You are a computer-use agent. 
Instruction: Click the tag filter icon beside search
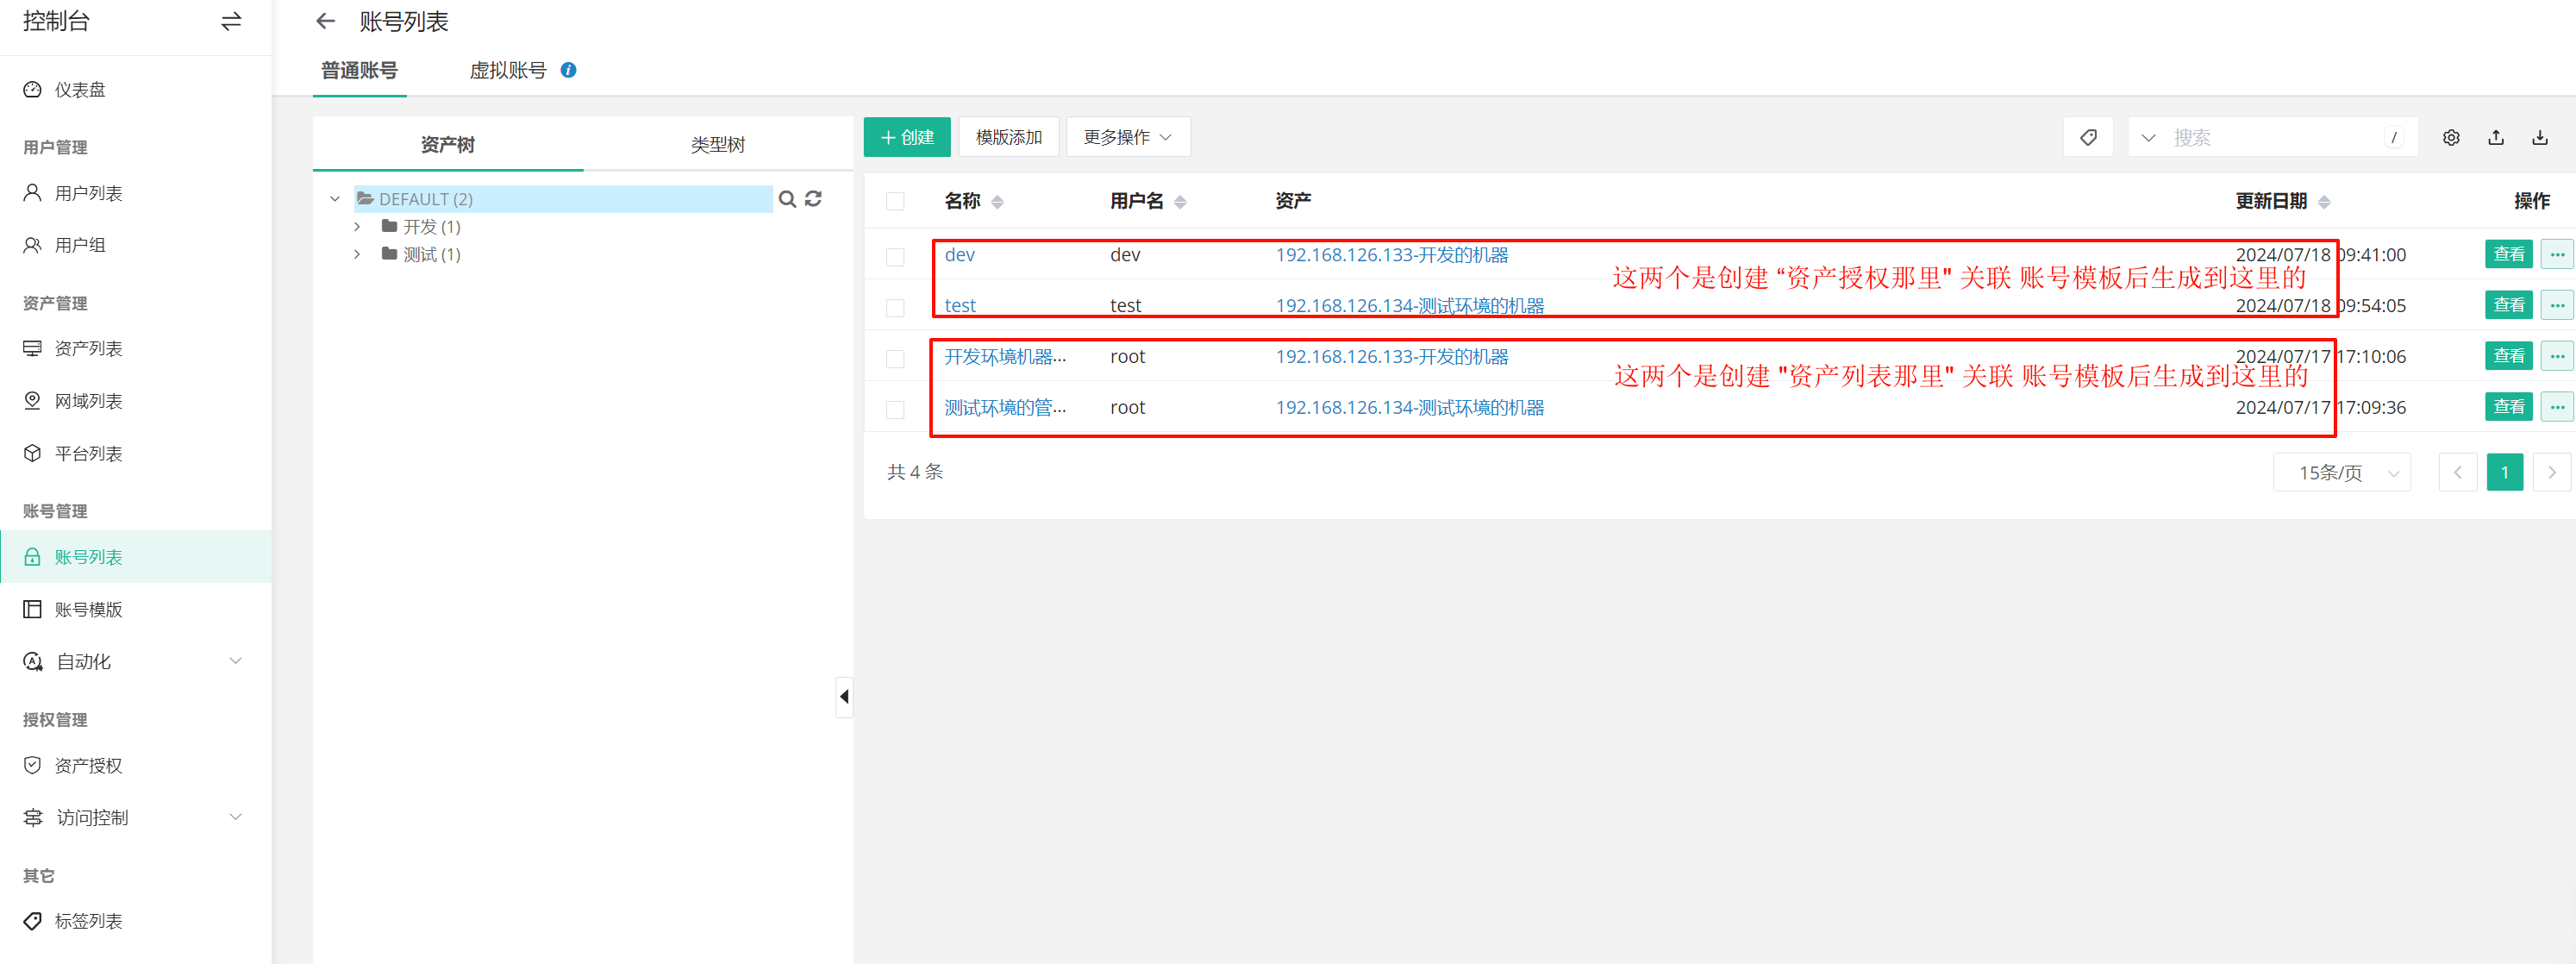[2088, 137]
